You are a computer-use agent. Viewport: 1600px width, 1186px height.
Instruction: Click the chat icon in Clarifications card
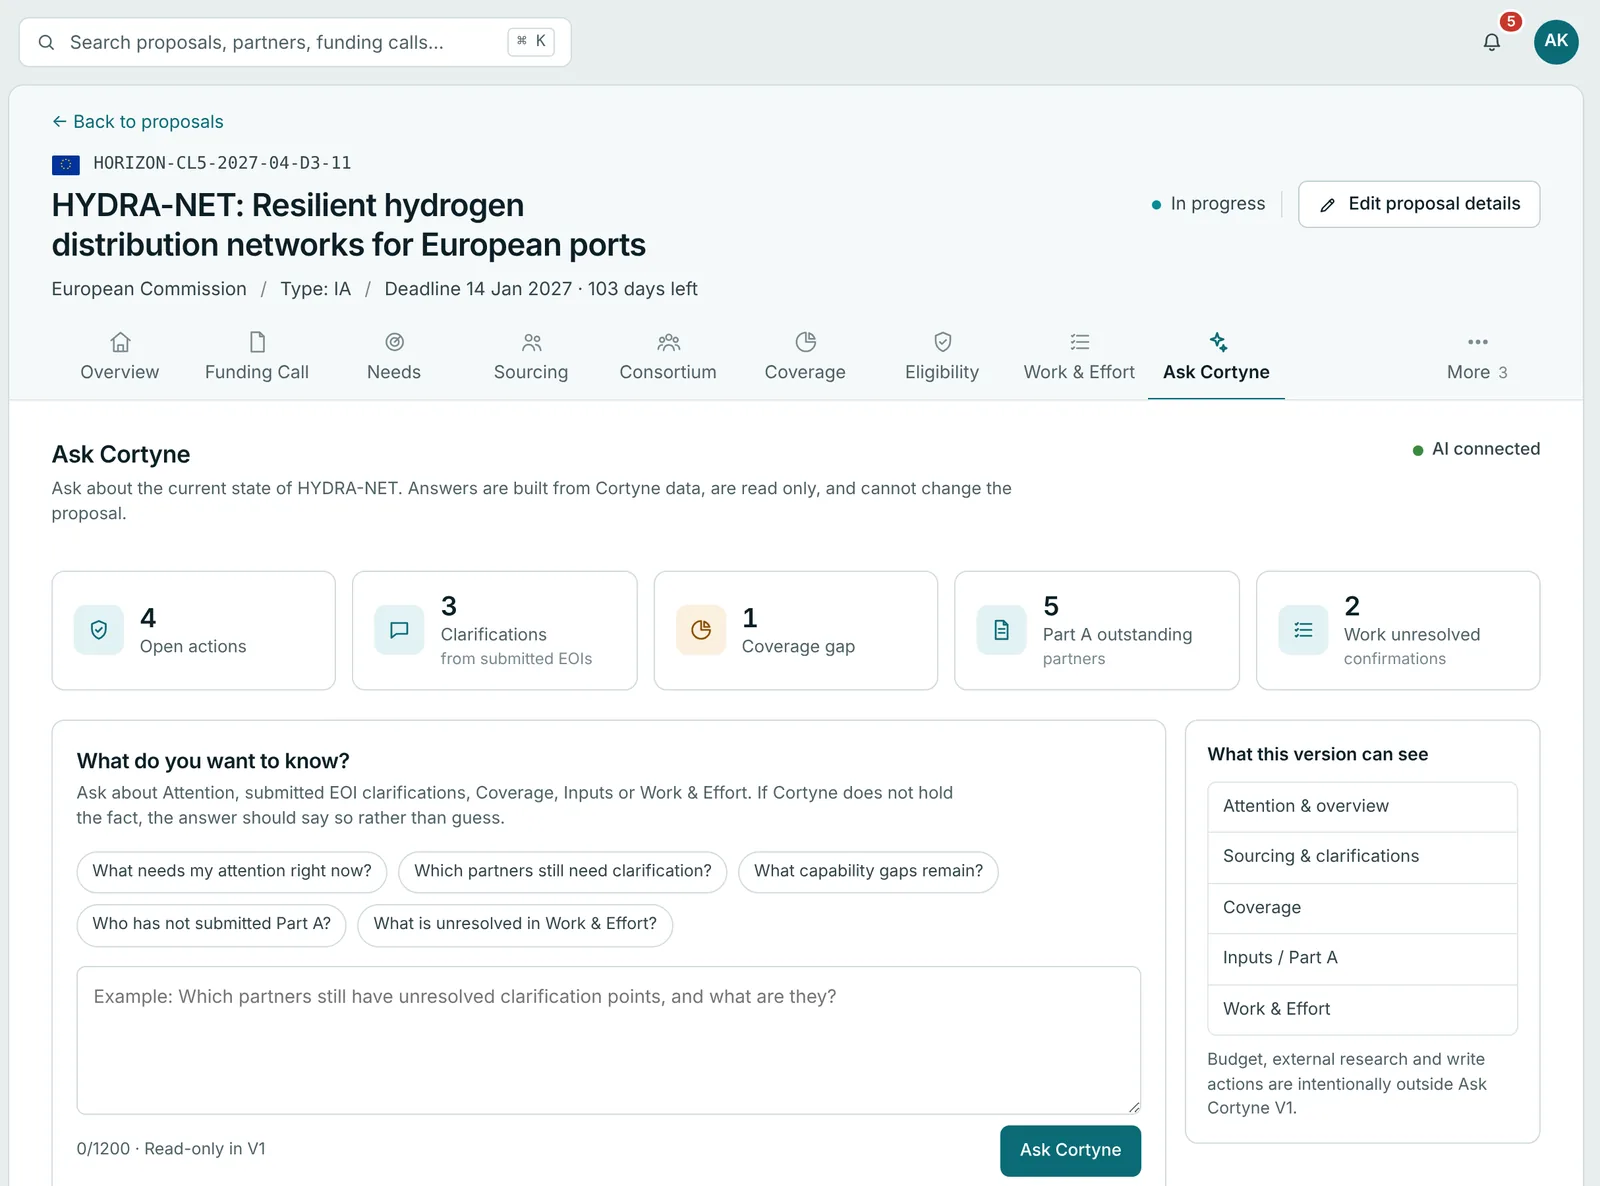pos(399,630)
